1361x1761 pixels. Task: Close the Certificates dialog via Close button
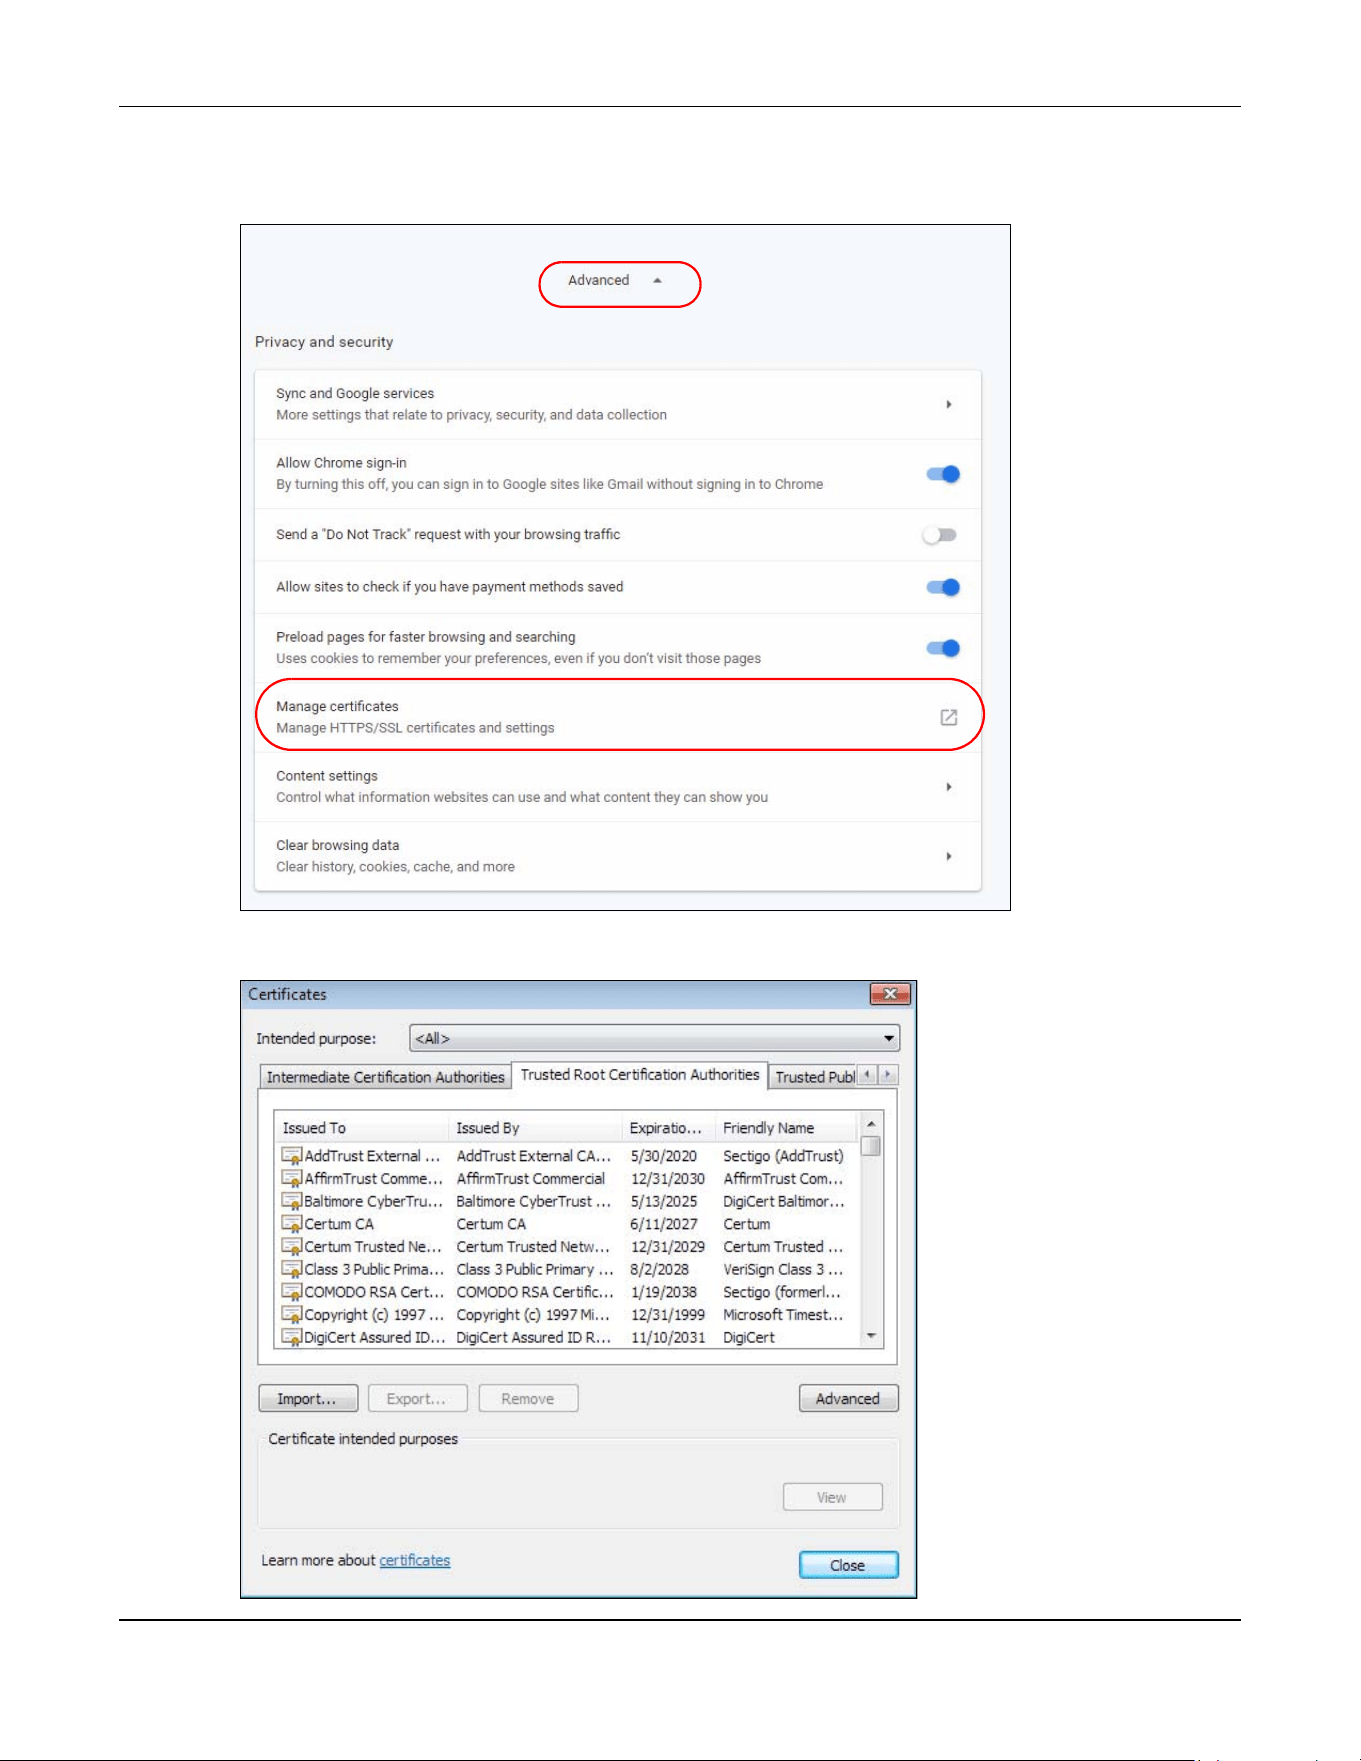tap(848, 1565)
